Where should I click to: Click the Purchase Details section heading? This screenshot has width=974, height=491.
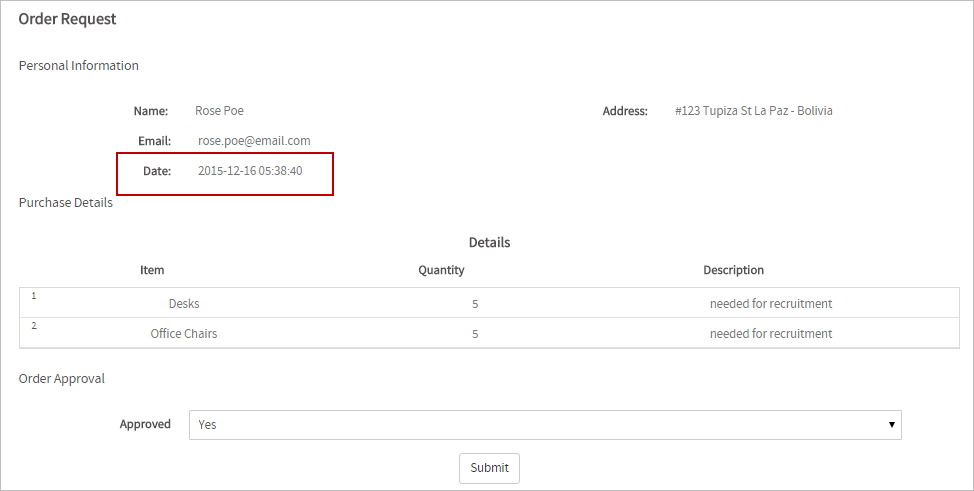[x=66, y=203]
